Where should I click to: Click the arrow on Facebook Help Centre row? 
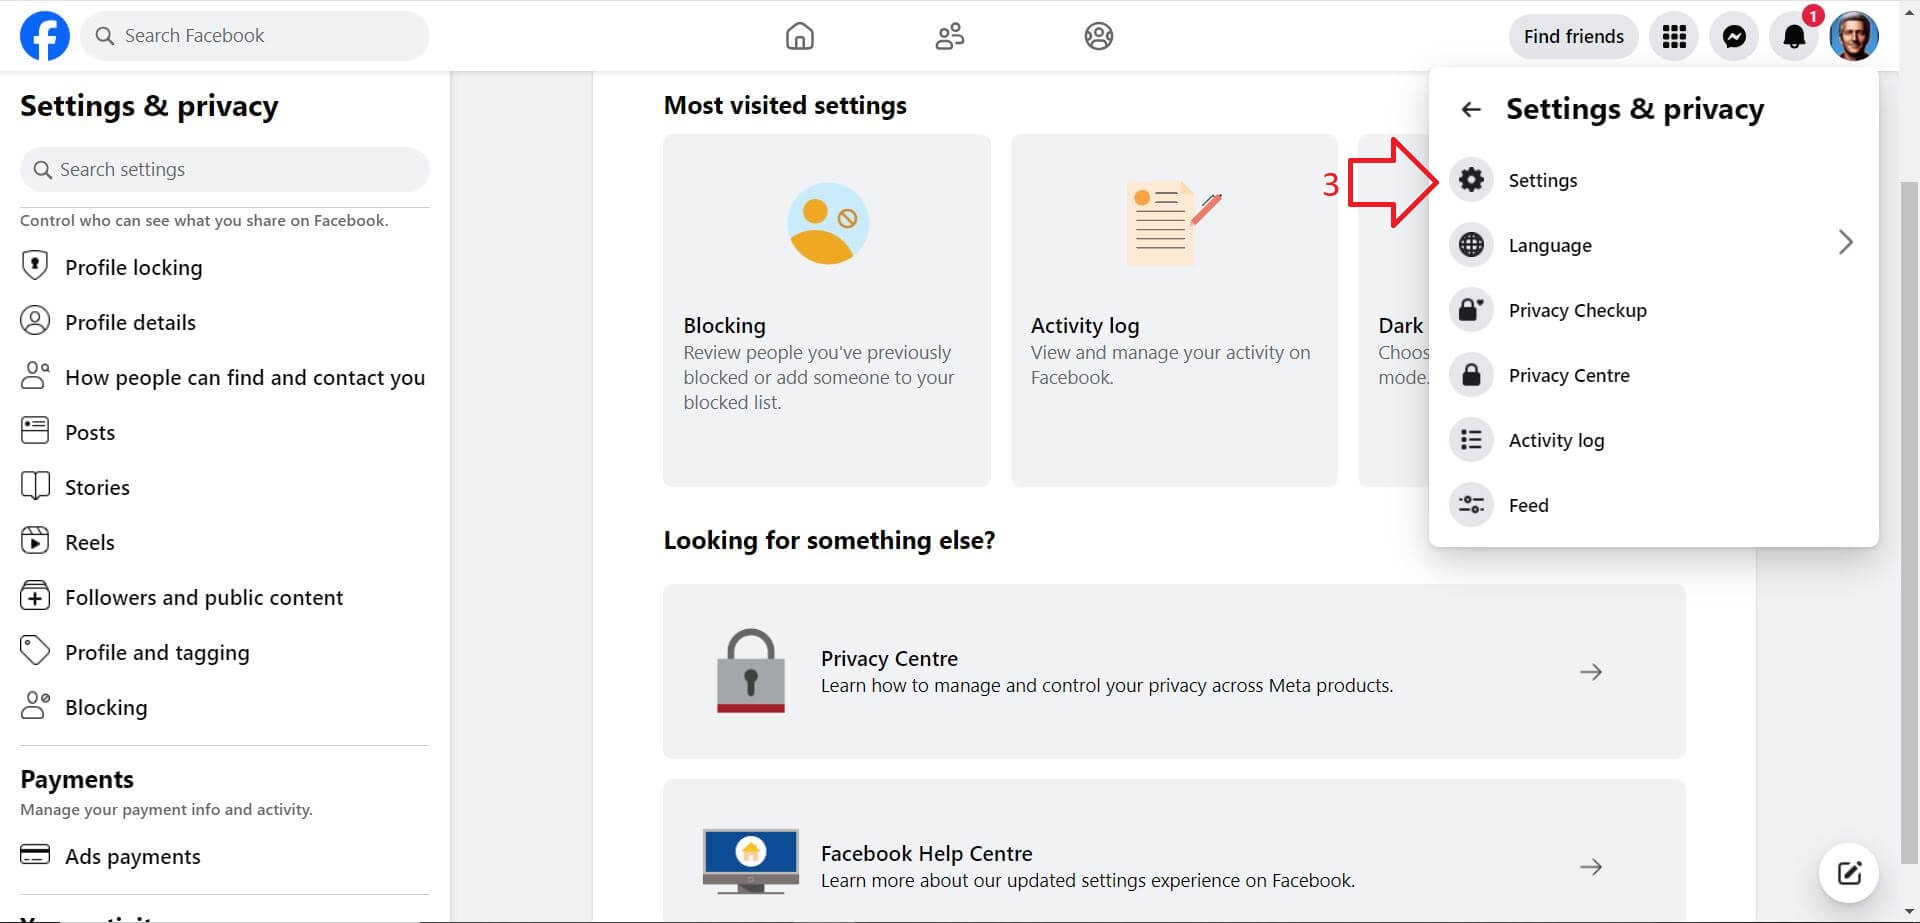tap(1590, 867)
